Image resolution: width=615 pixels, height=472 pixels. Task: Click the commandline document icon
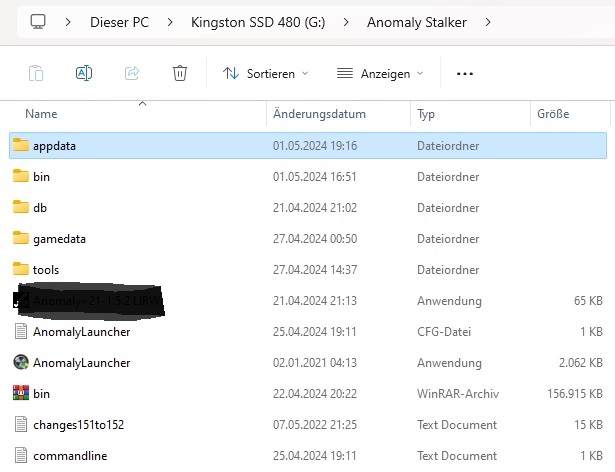21,455
